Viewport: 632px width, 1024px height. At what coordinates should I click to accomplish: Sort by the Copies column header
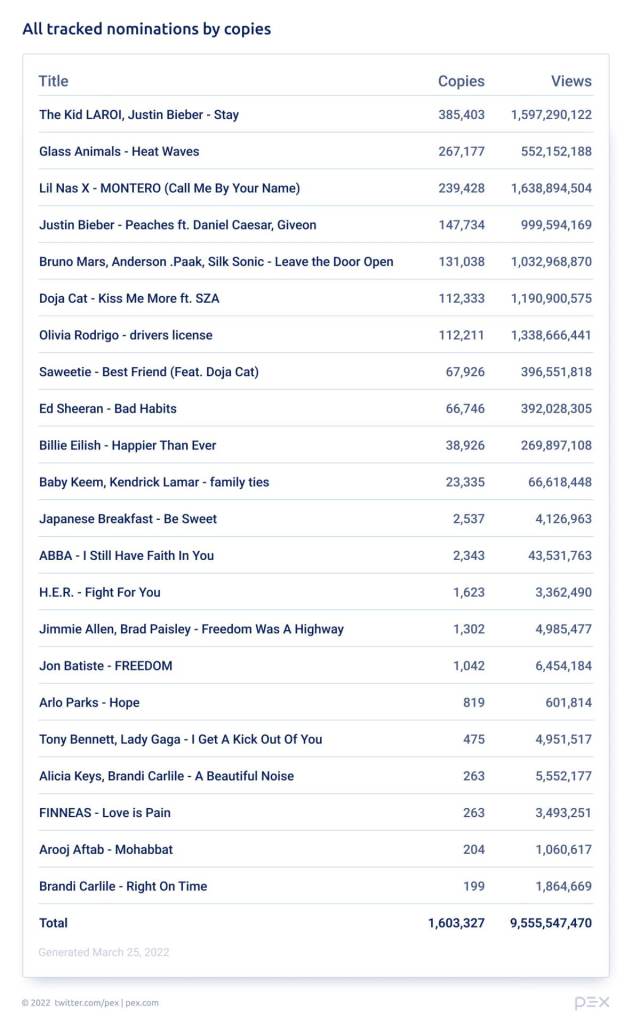(461, 81)
